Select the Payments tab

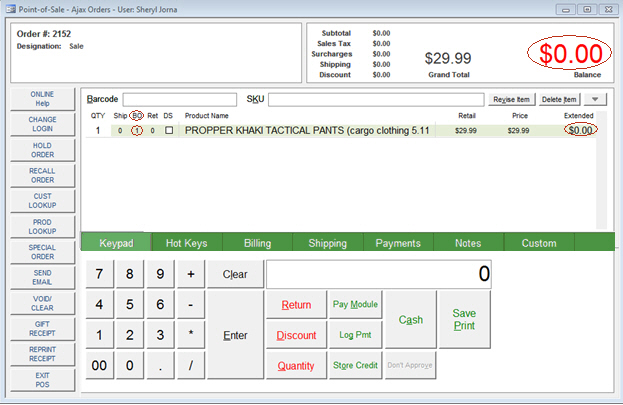398,243
